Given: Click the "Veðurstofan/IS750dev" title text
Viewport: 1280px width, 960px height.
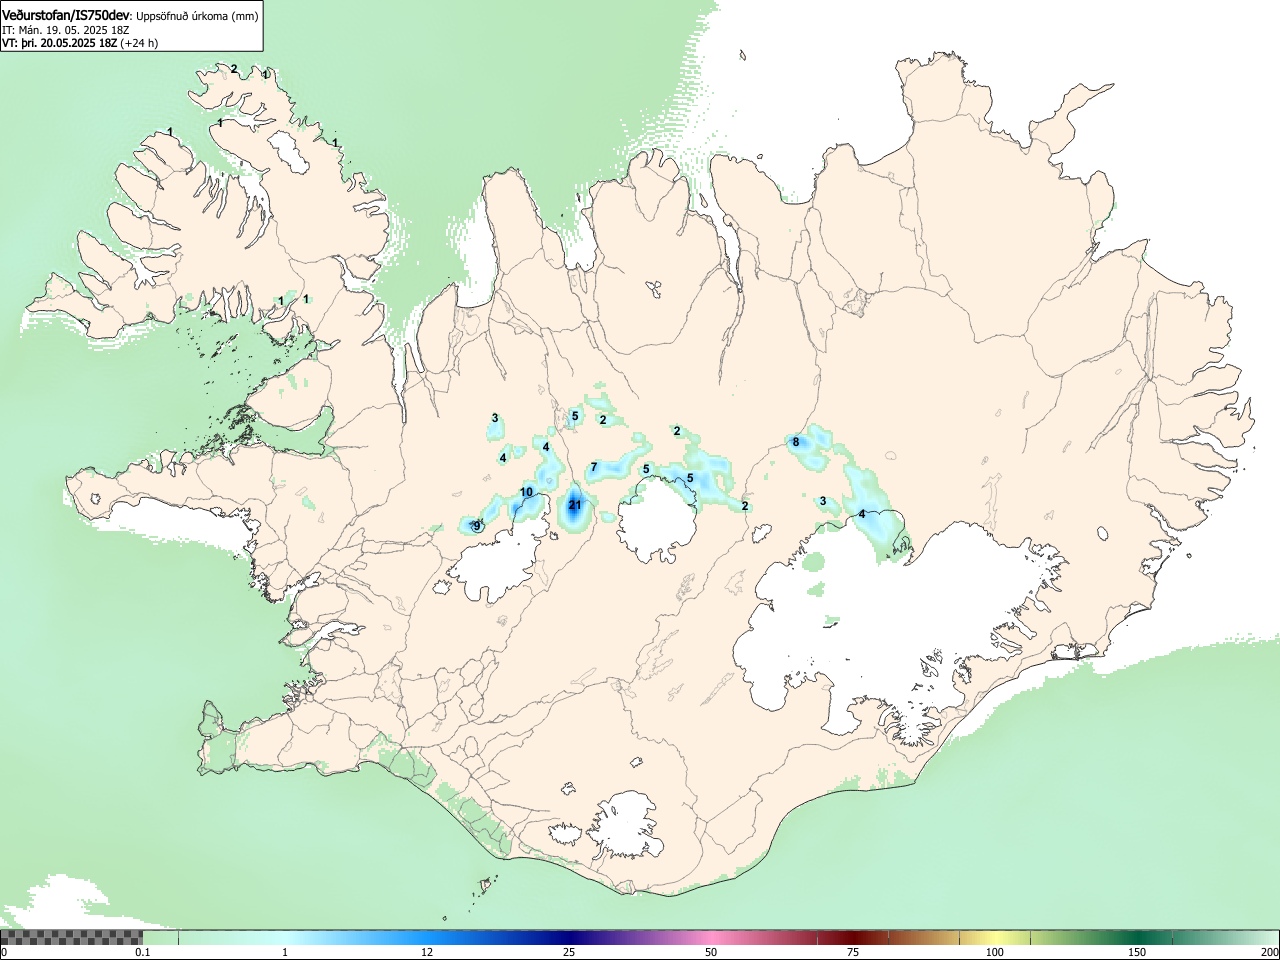Looking at the screenshot, I should tap(66, 15).
